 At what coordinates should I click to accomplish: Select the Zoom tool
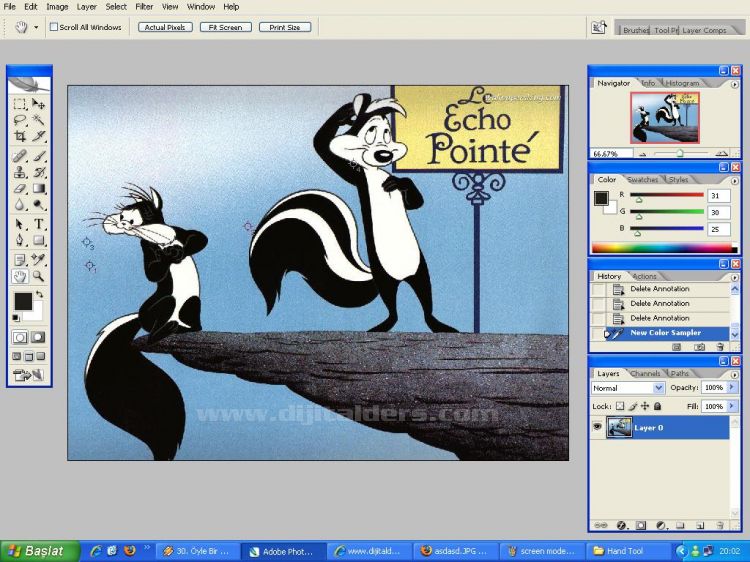point(38,276)
